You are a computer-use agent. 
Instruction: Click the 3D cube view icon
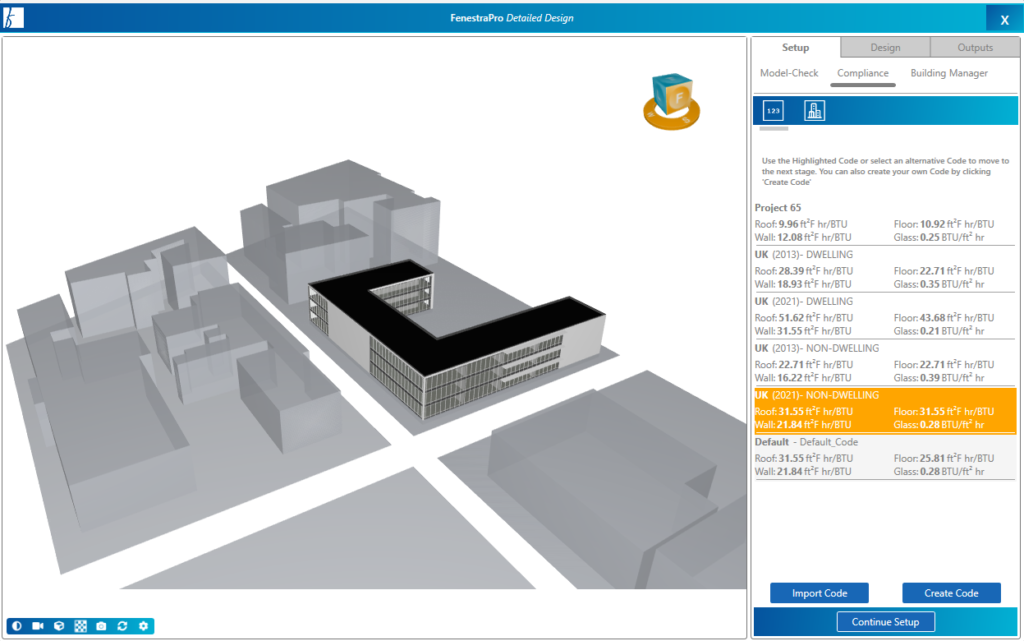tap(59, 626)
